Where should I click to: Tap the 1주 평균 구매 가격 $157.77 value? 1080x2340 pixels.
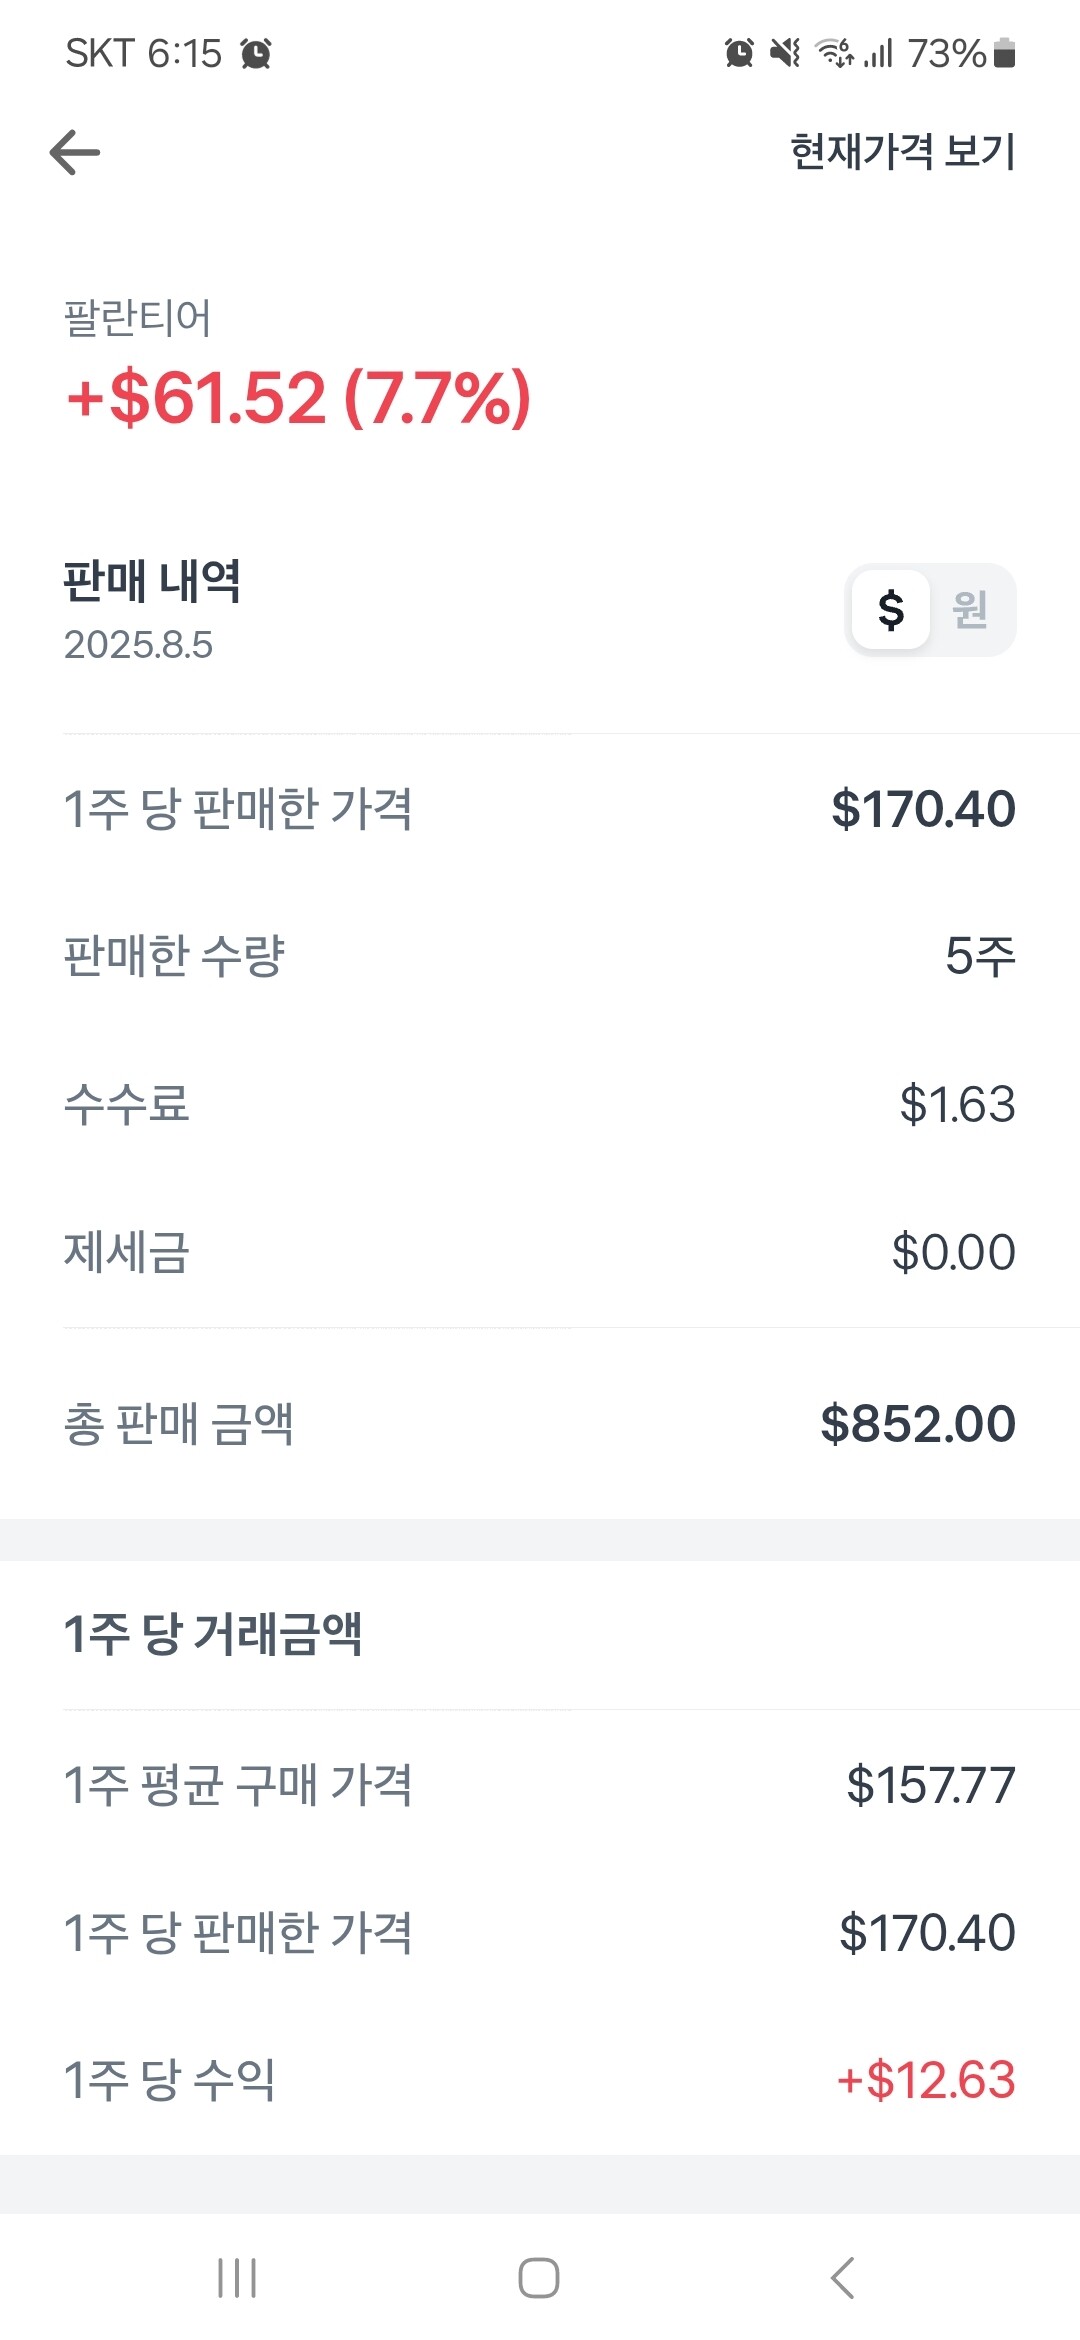tap(930, 1785)
